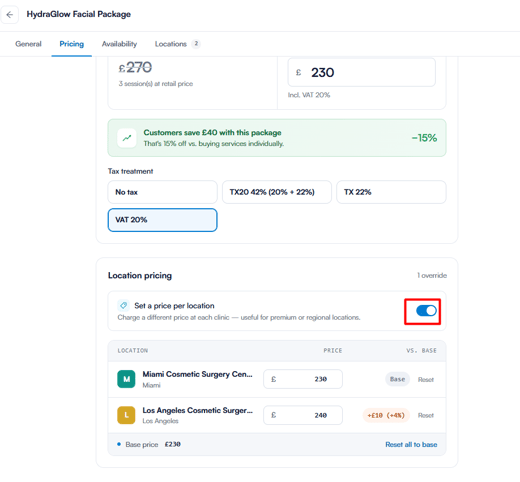Select VAT 20% tax treatment
Screen dimensions: 520x482
(162, 220)
